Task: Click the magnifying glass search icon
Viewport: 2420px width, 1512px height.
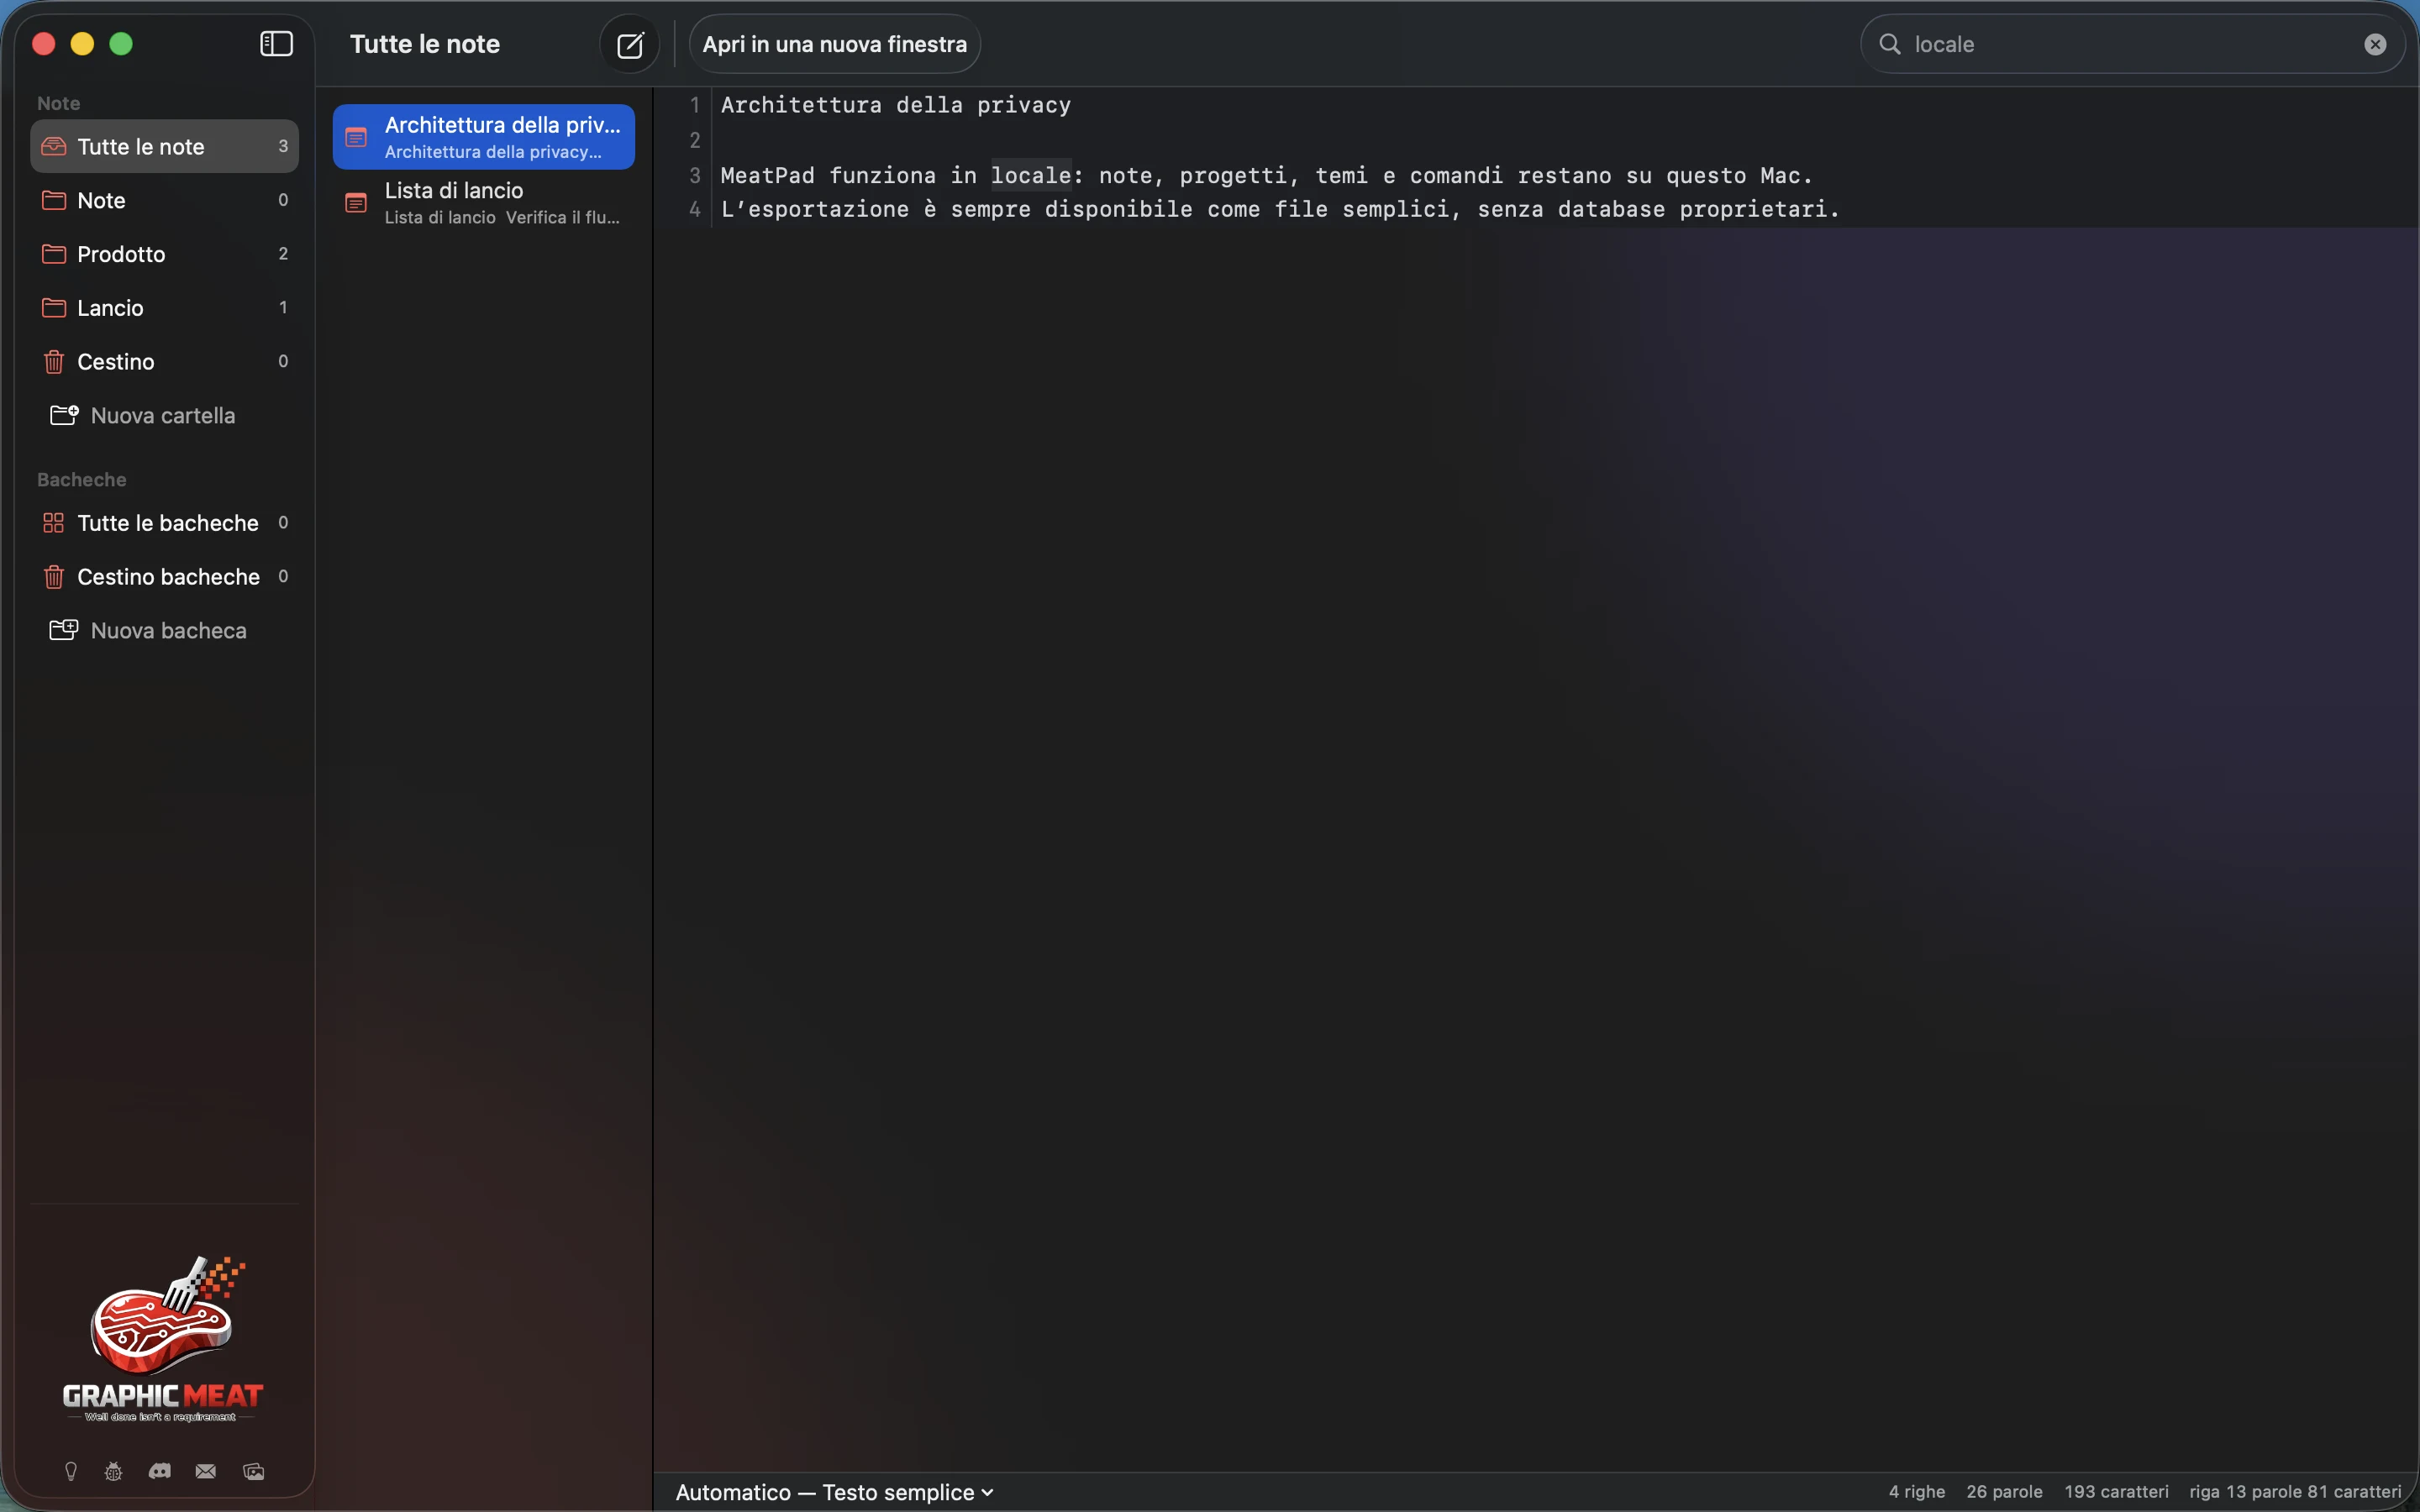Action: tap(1889, 44)
